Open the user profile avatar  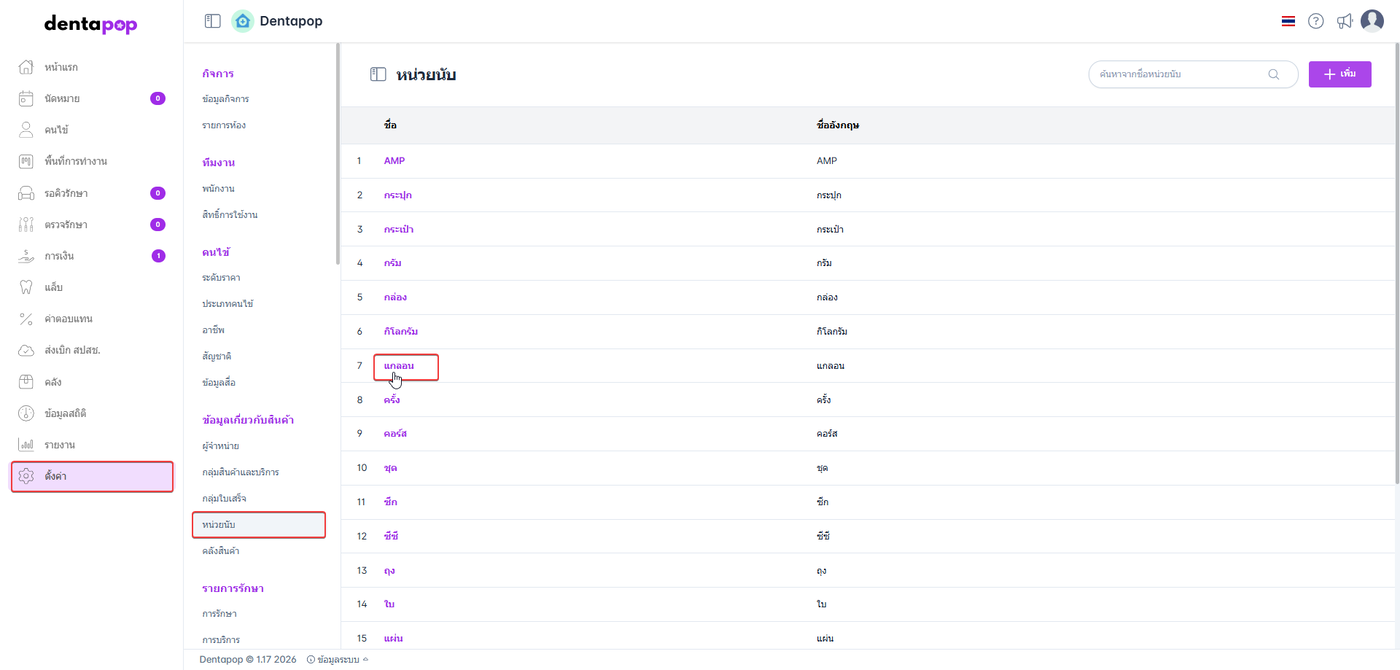pyautogui.click(x=1372, y=21)
